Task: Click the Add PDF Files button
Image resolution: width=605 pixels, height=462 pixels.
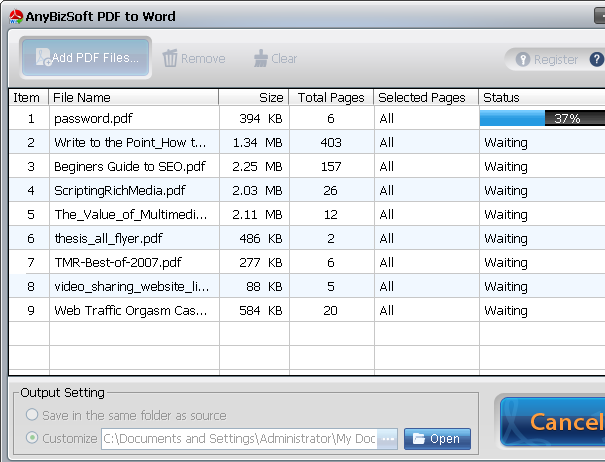Action: pyautogui.click(x=85, y=58)
